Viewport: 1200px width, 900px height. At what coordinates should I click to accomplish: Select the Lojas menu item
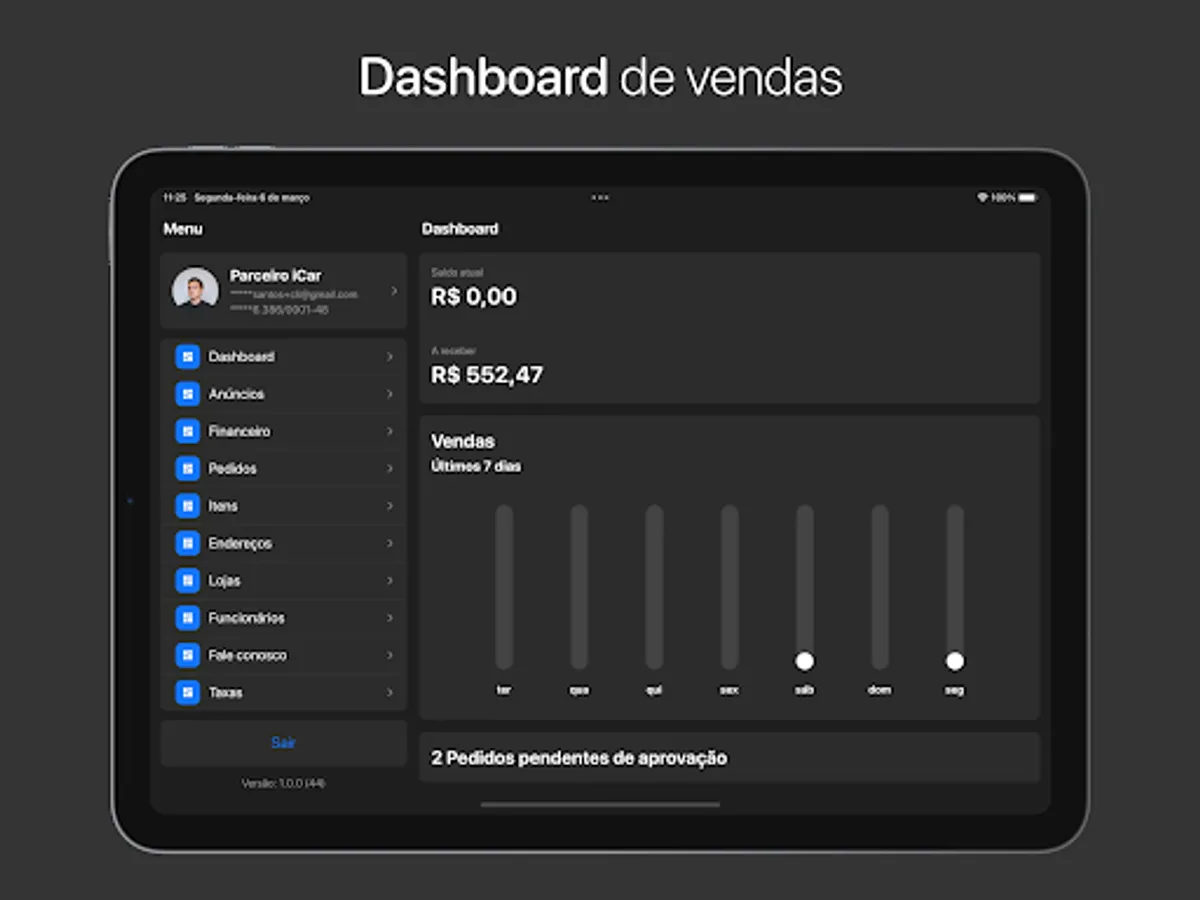click(228, 580)
